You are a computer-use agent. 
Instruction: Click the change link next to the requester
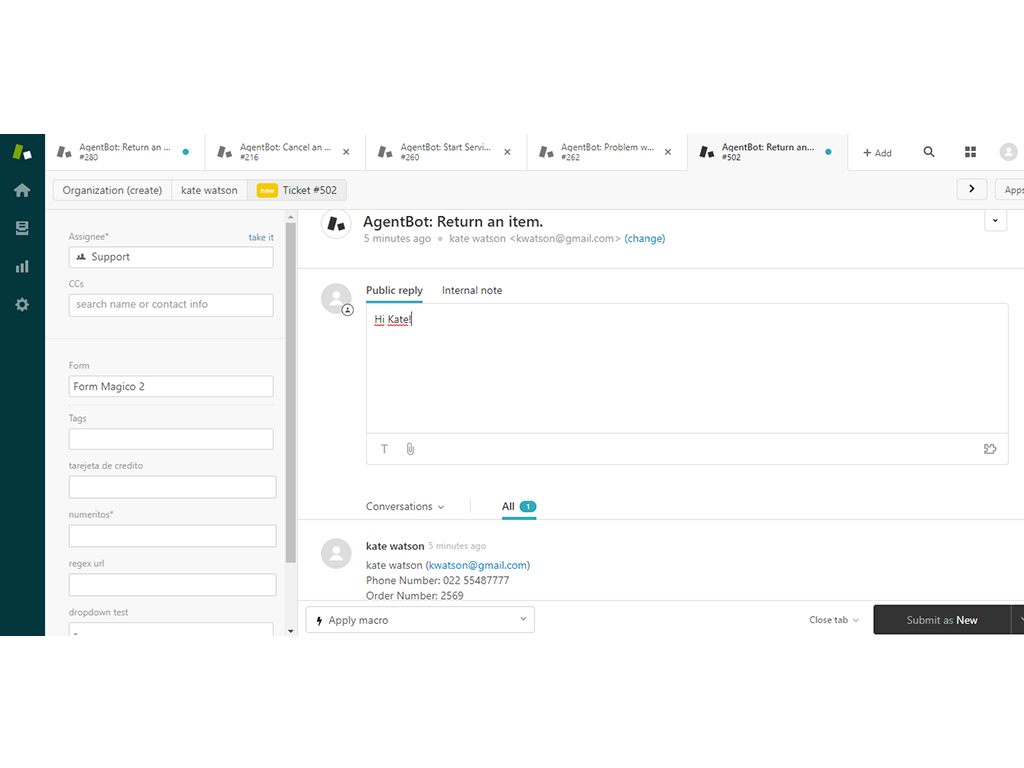(x=645, y=238)
